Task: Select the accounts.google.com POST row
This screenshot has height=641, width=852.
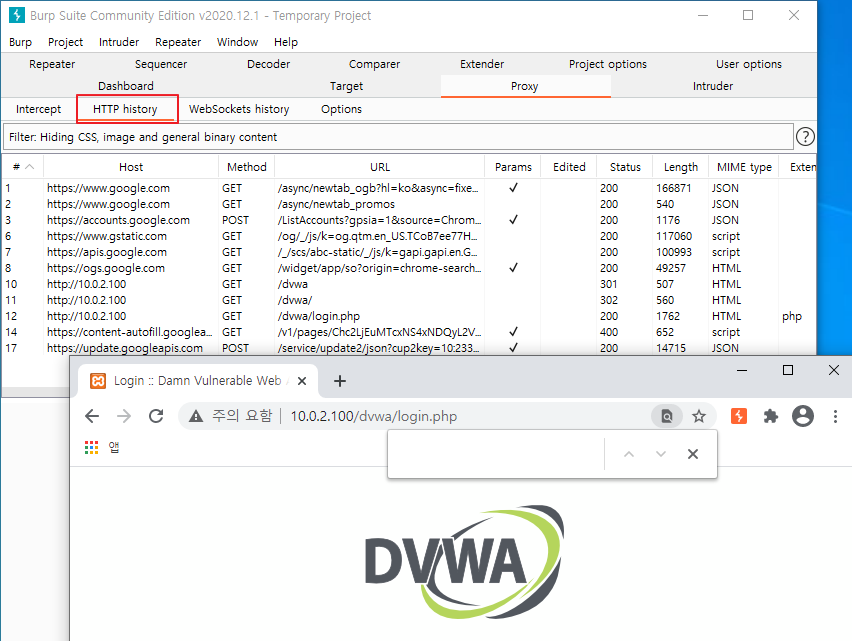Action: [409, 220]
